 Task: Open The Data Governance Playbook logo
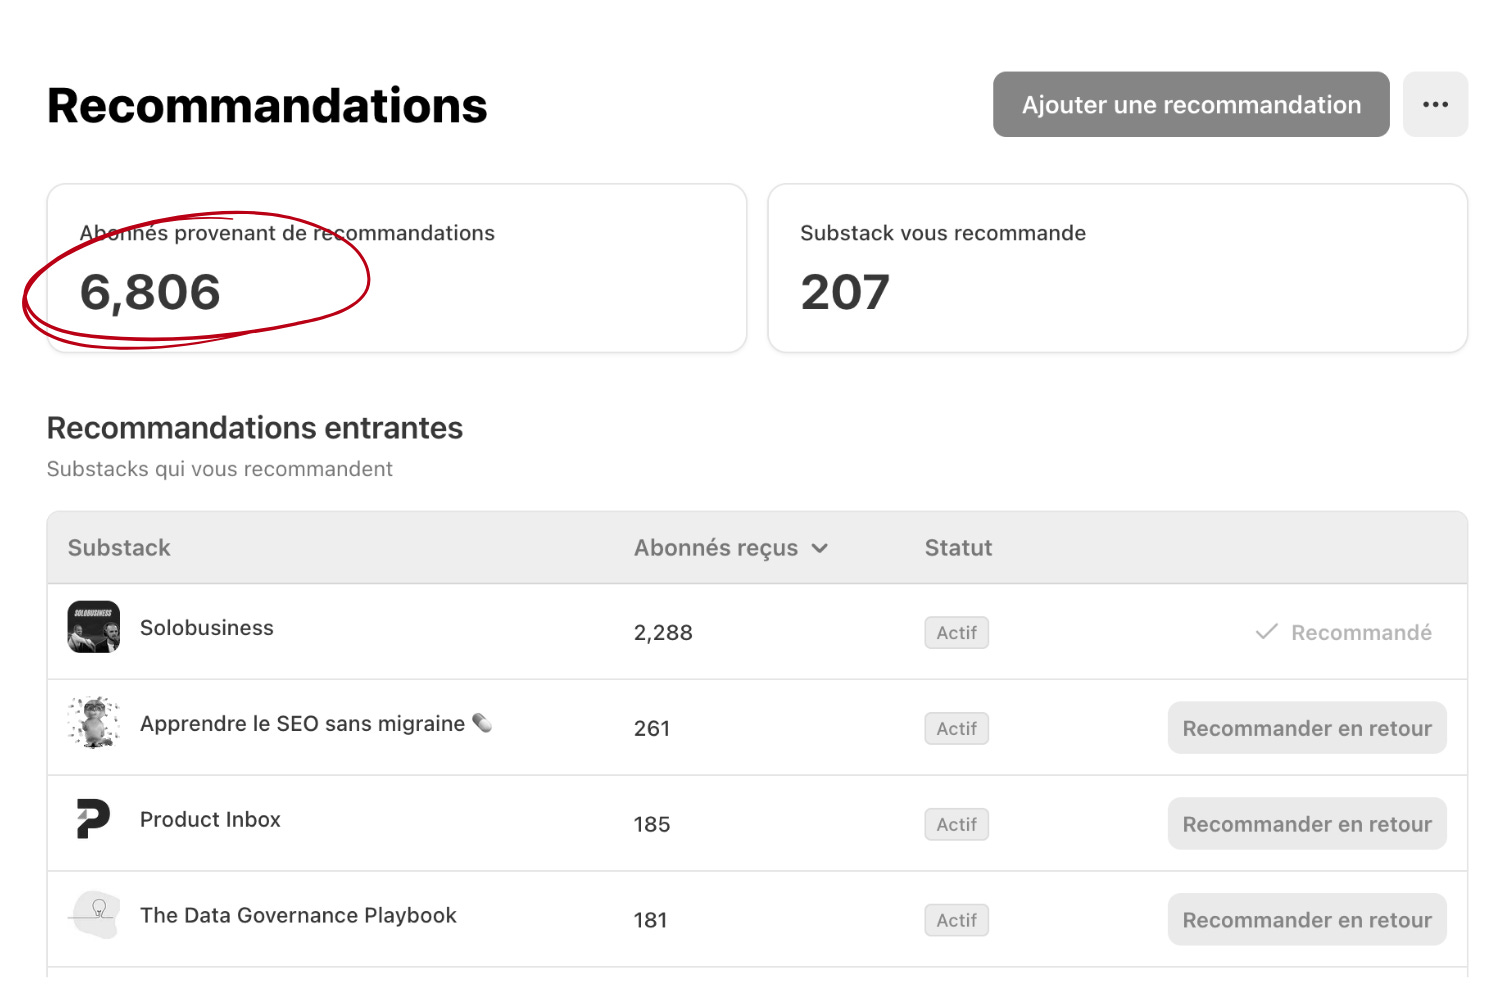pyautogui.click(x=94, y=915)
